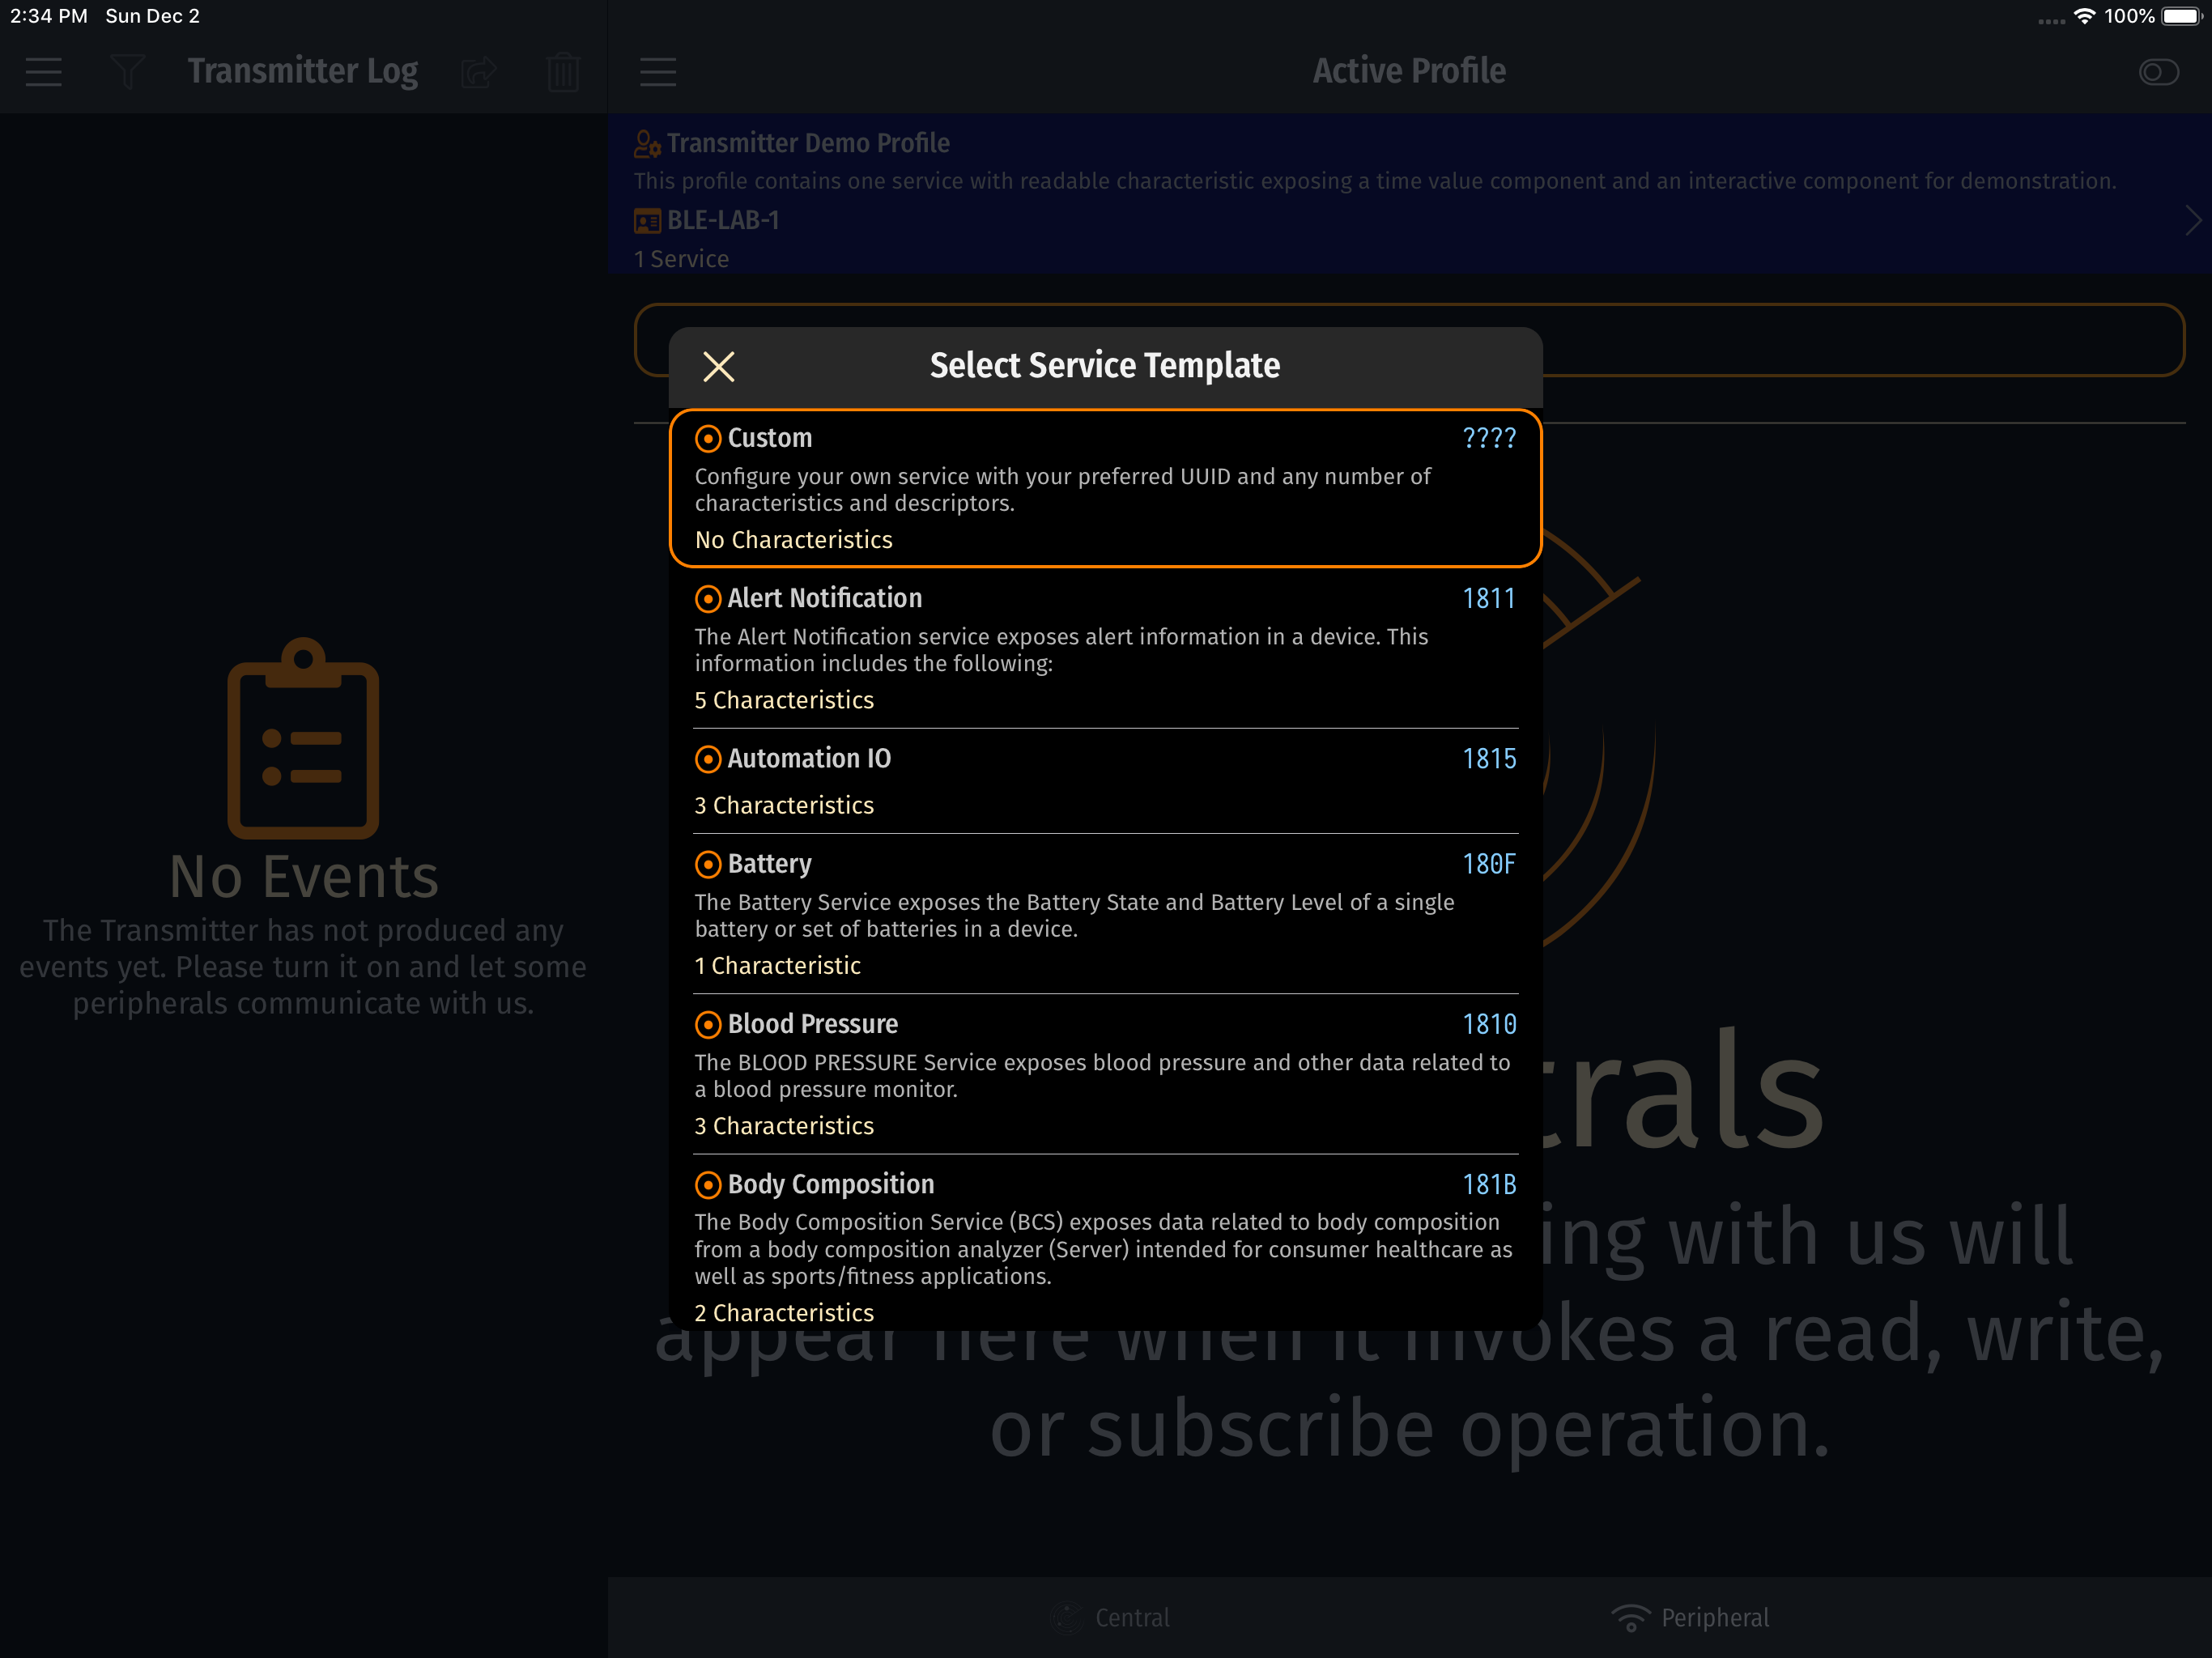The height and width of the screenshot is (1658, 2212).
Task: Click the 1811 UUID label
Action: pyautogui.click(x=1488, y=599)
